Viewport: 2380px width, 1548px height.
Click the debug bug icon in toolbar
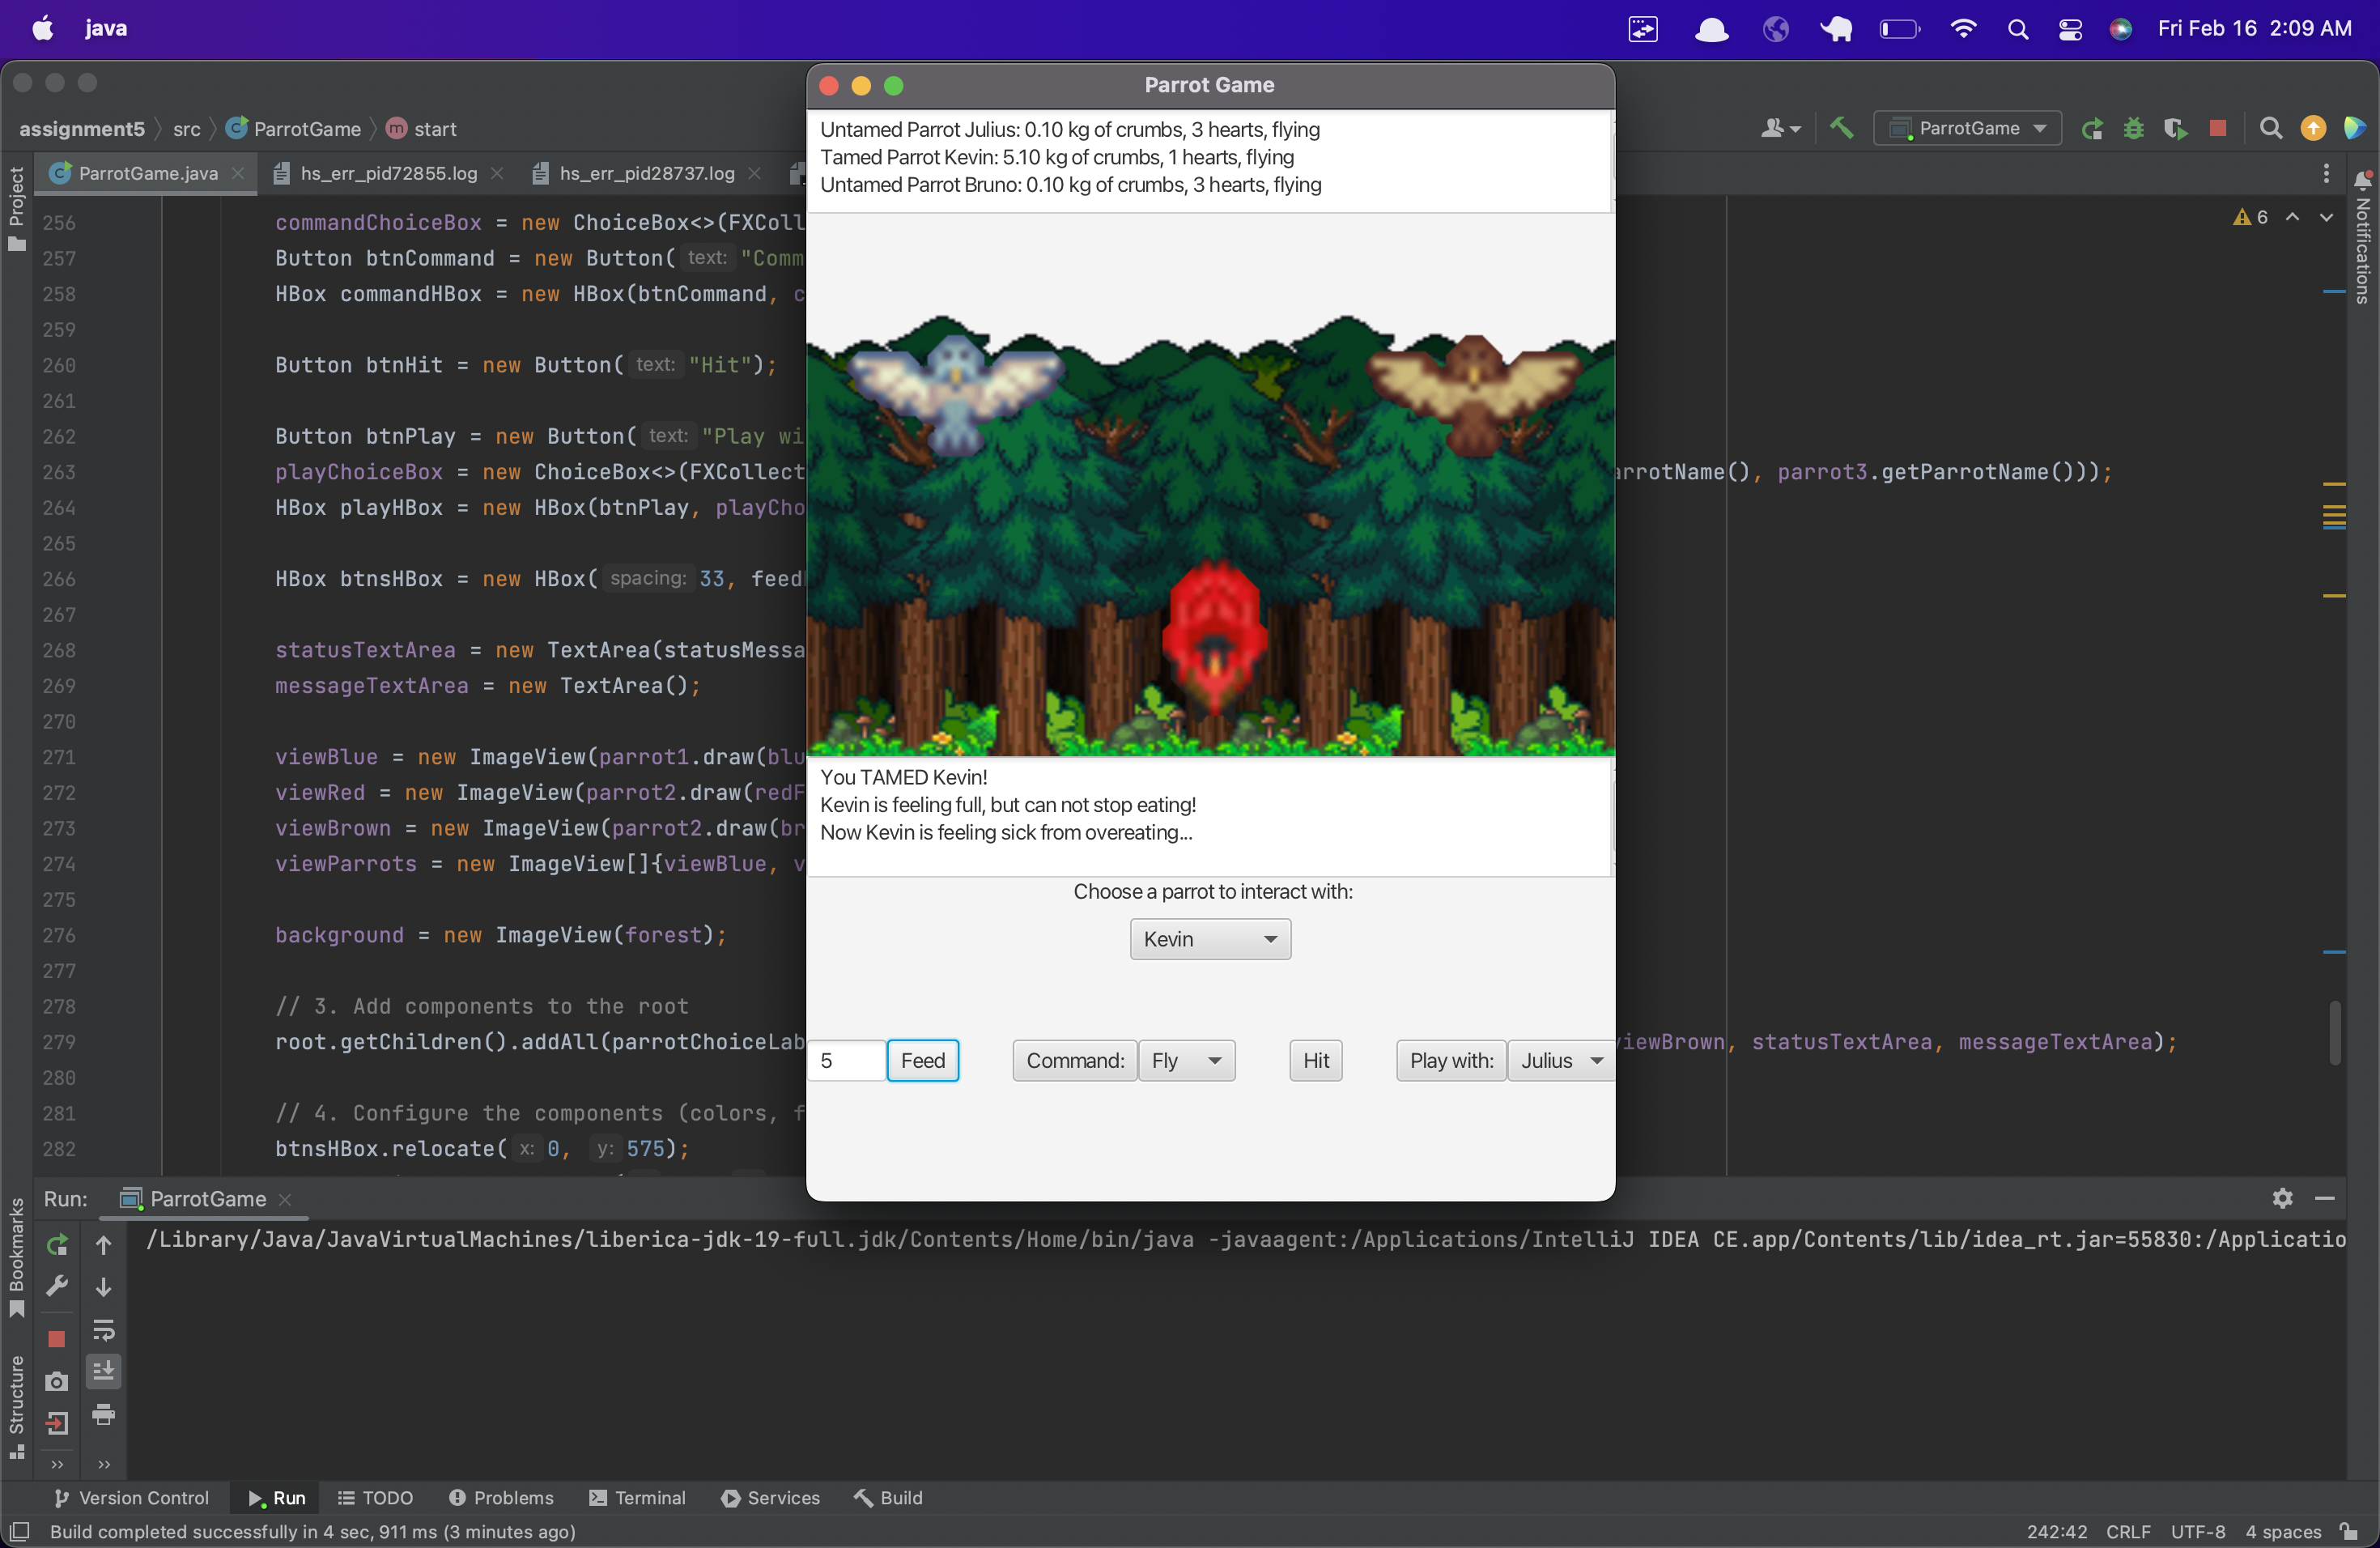(2133, 128)
